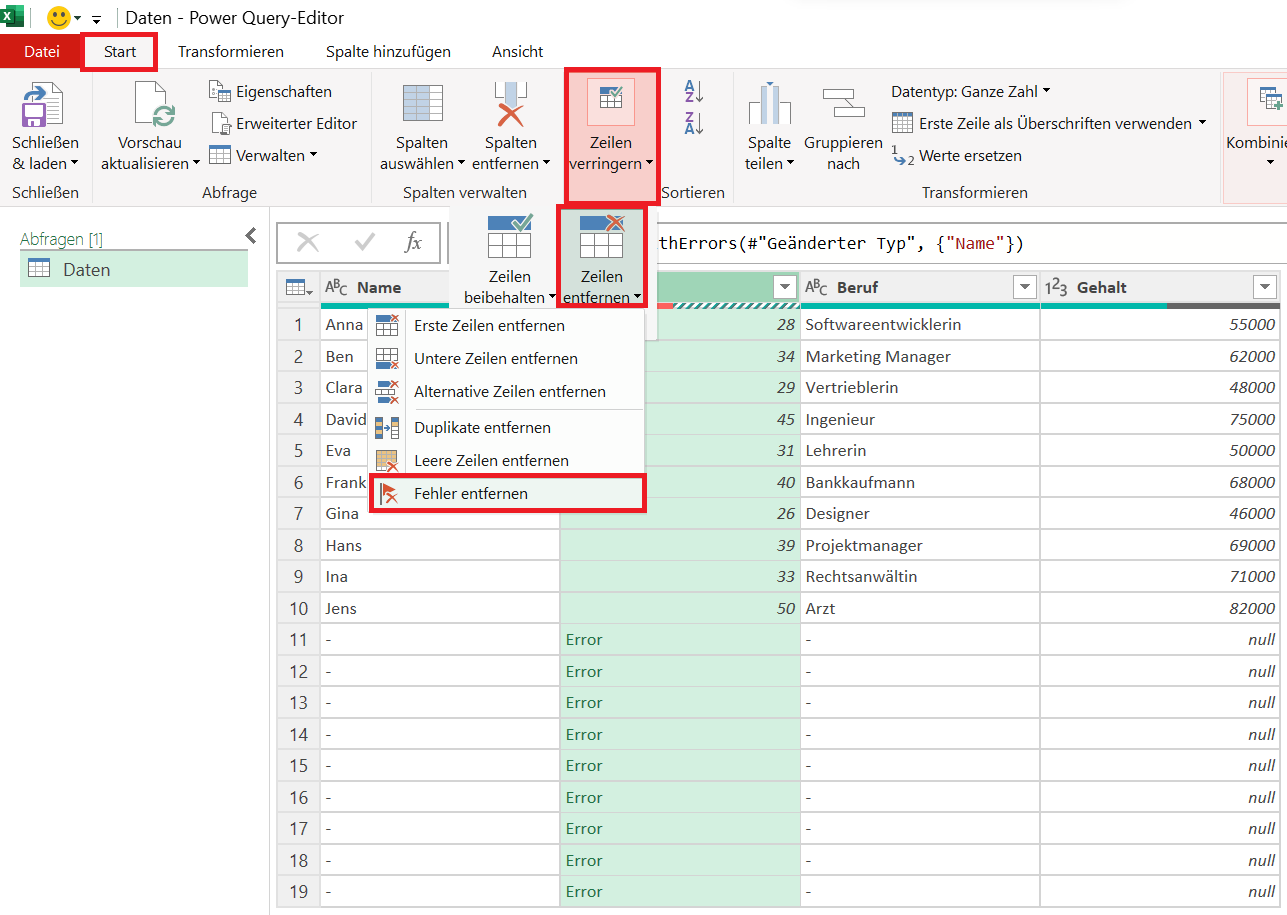Click Gruppieren nach icon
Image resolution: width=1287 pixels, height=915 pixels.
coord(842,105)
